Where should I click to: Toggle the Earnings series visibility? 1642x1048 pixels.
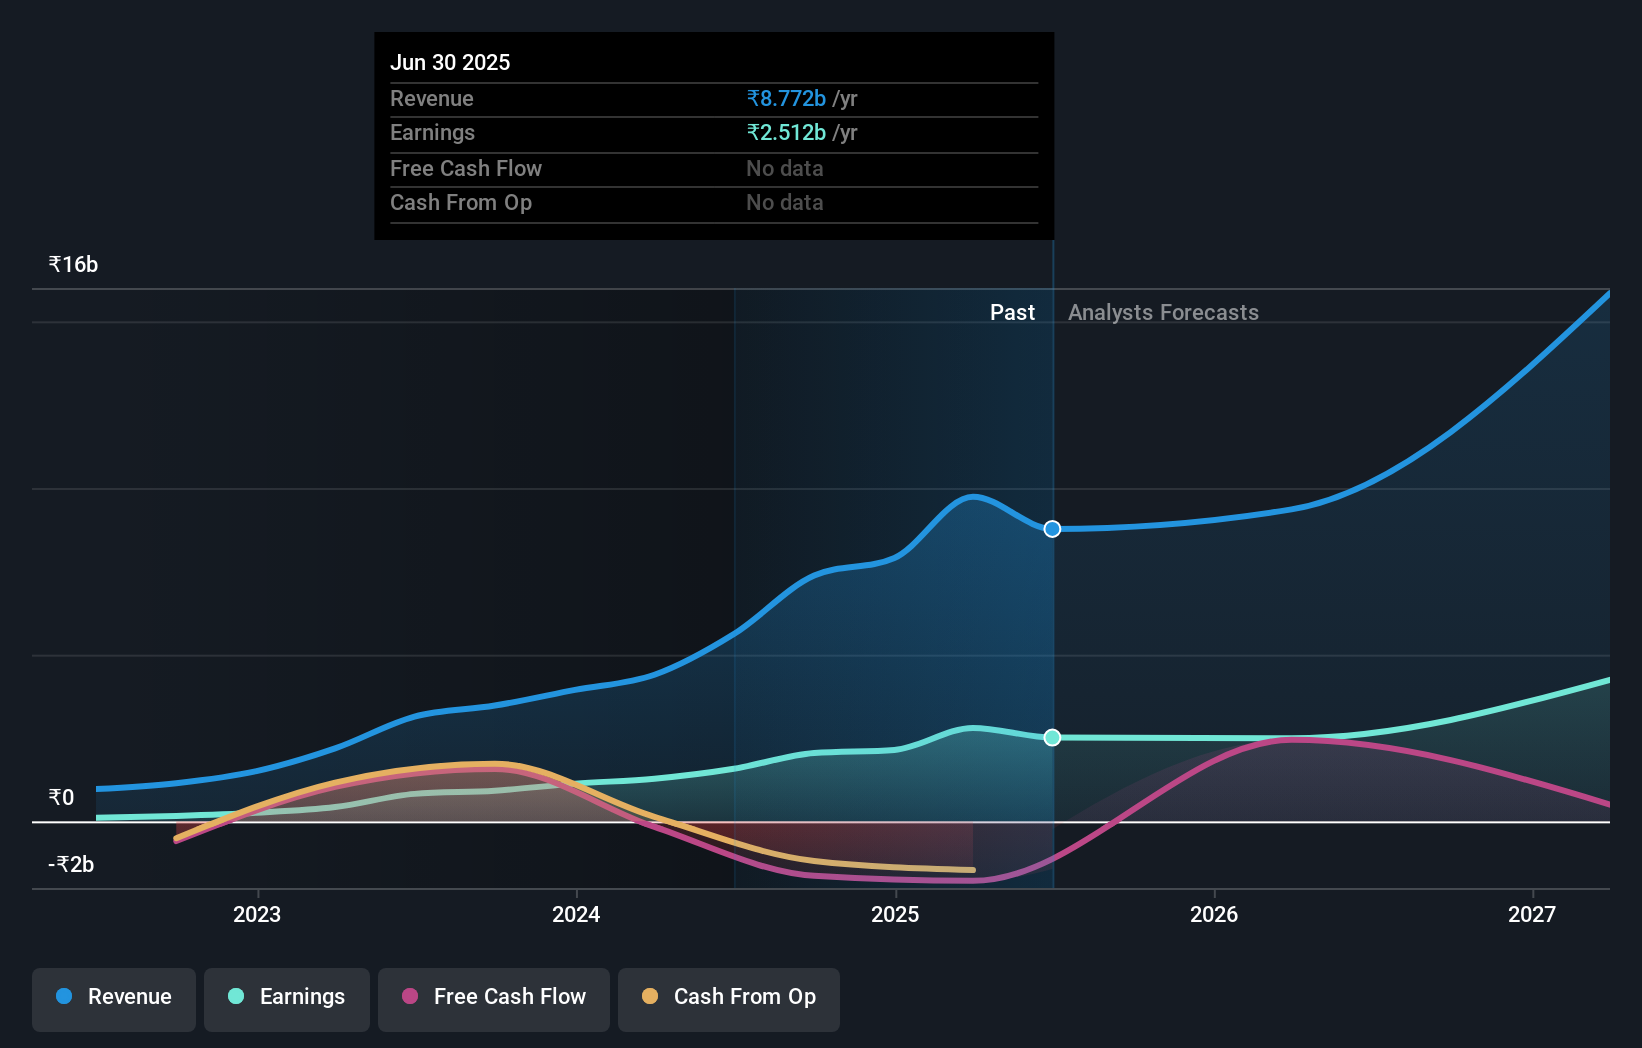pyautogui.click(x=287, y=999)
